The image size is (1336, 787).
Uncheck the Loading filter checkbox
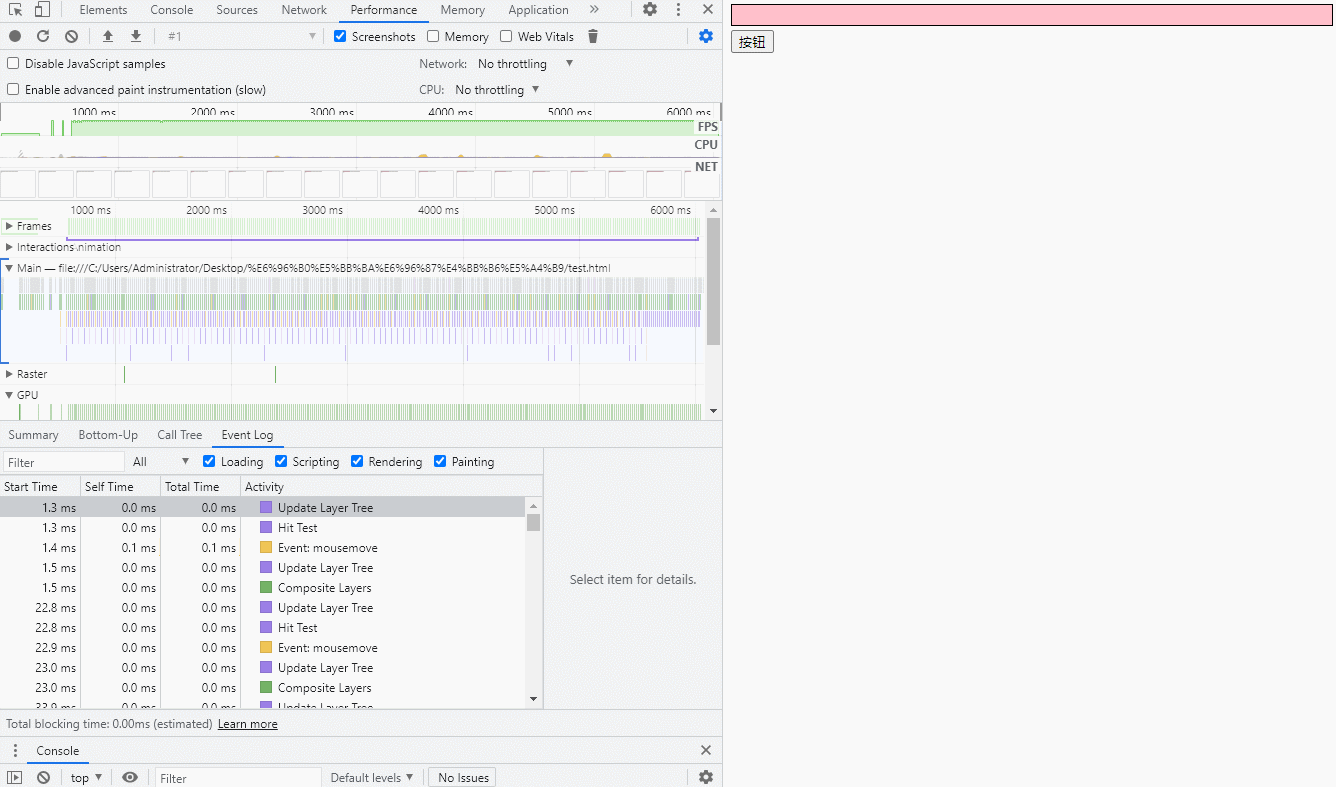coord(209,461)
